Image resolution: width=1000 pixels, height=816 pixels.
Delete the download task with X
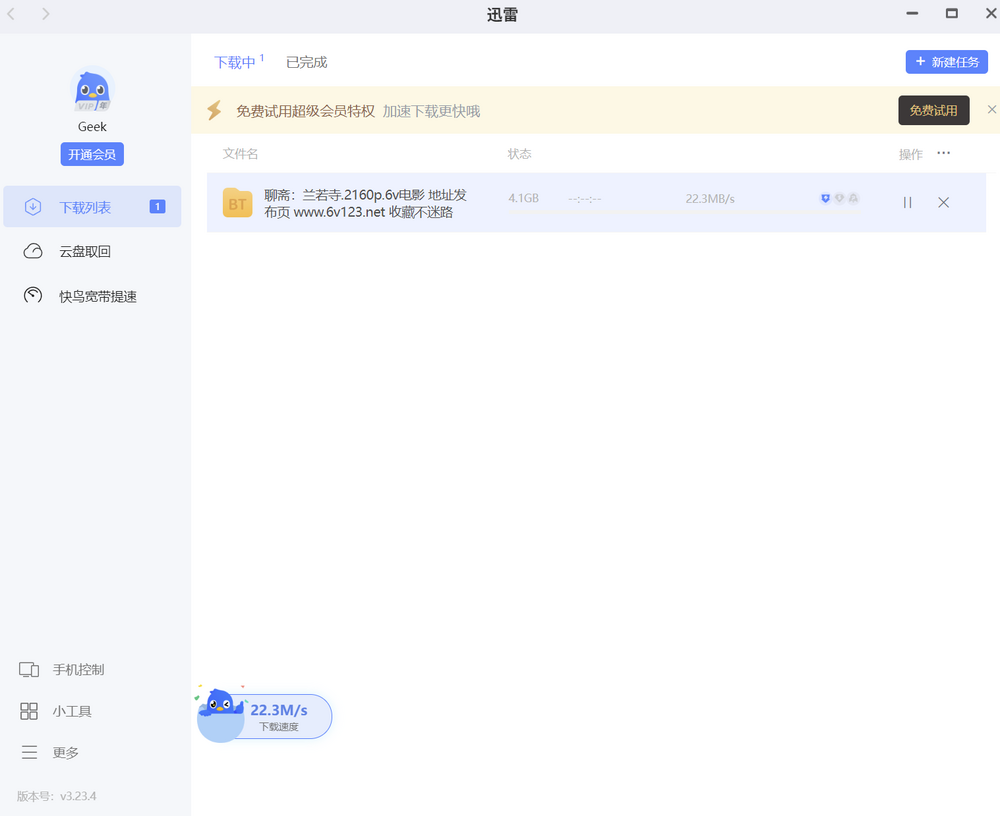943,202
